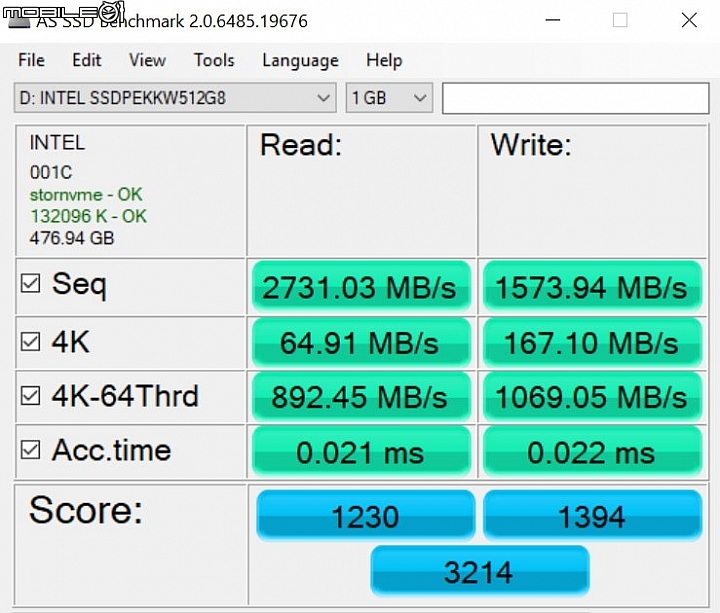Maximize the AS SSD Benchmark window

click(x=620, y=20)
